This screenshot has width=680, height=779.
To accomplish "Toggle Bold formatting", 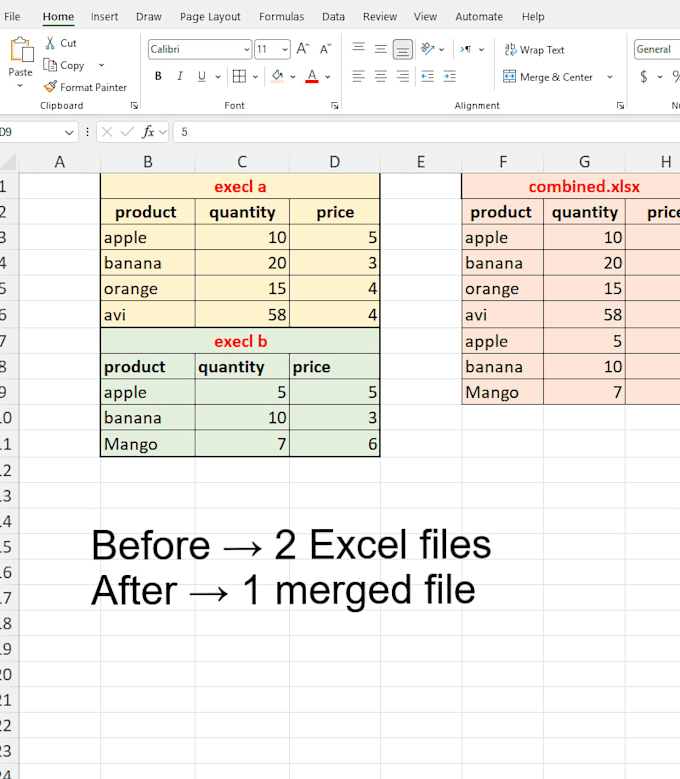I will tap(158, 76).
